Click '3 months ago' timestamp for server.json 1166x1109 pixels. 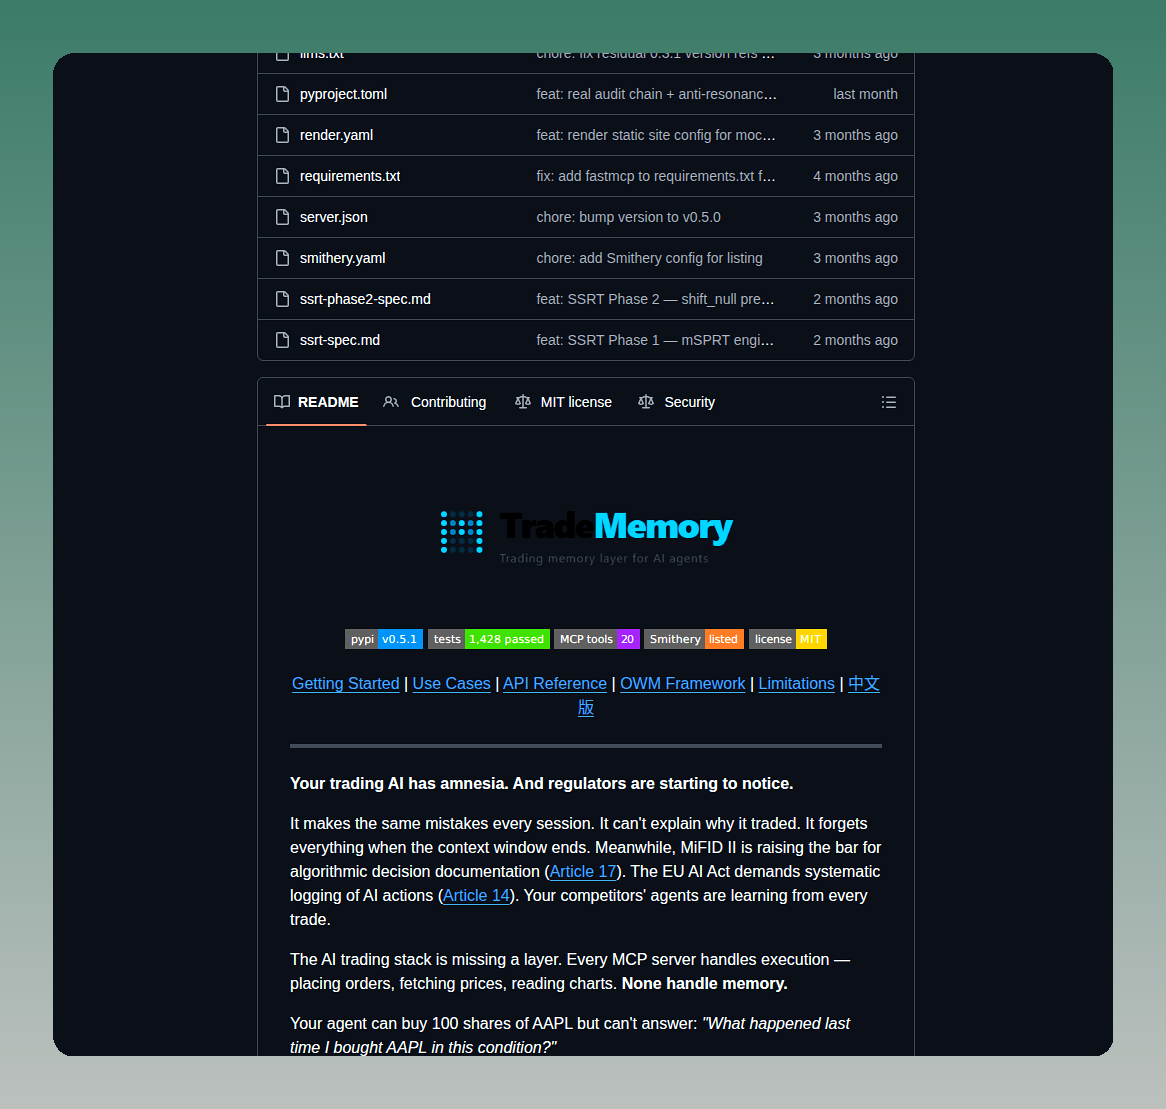click(x=855, y=217)
